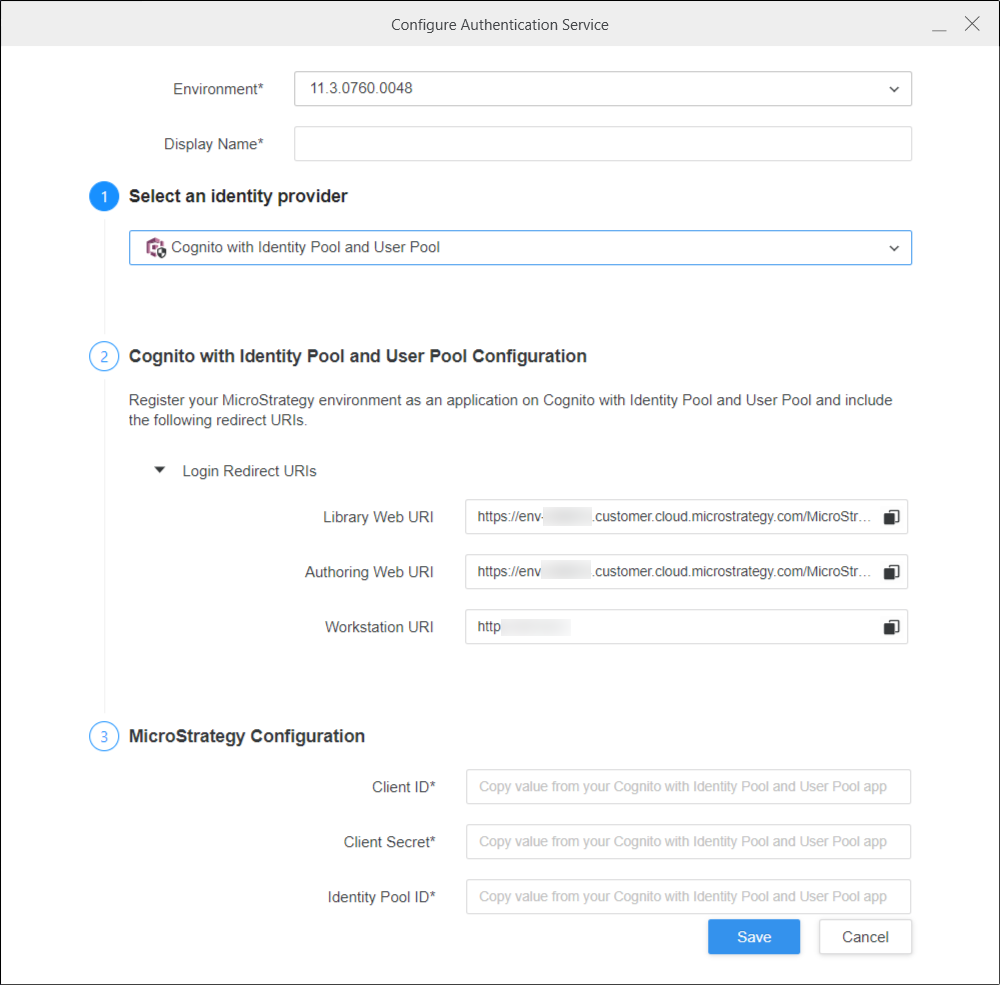Copy the Library Web URI
Screen dimensions: 1000x985
pyautogui.click(x=891, y=517)
